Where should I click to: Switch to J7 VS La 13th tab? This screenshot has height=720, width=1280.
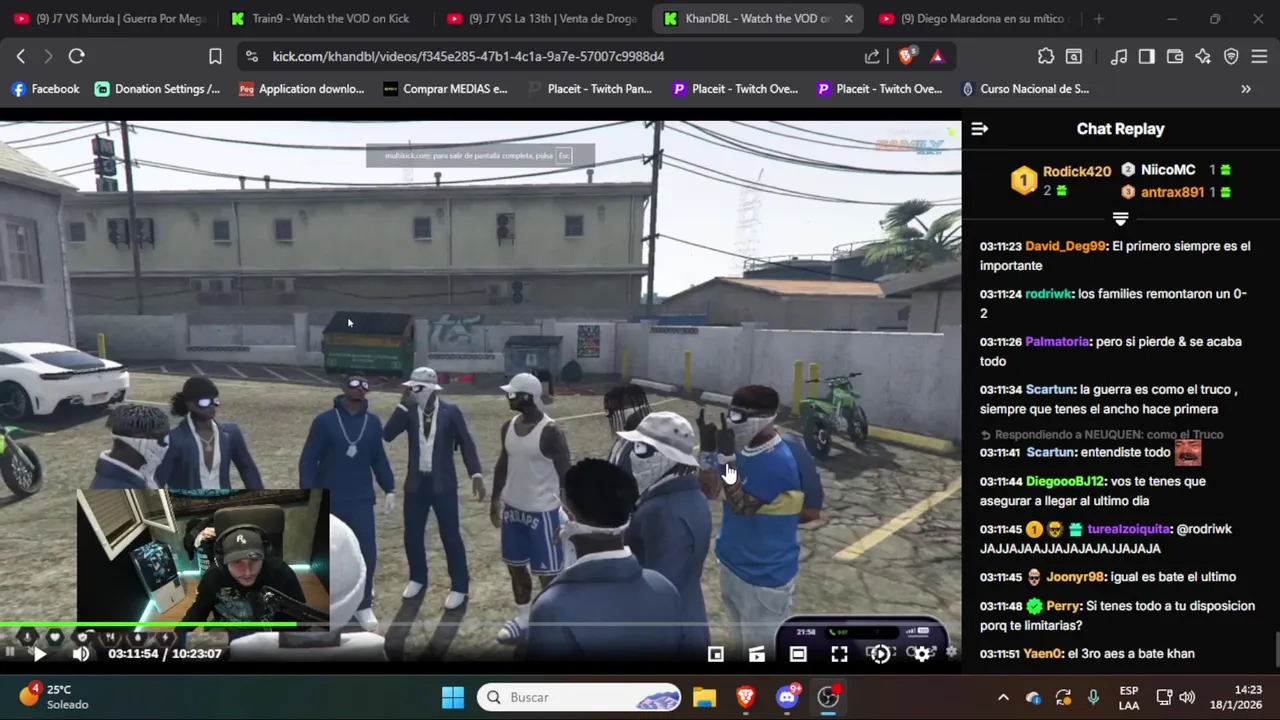coord(542,19)
